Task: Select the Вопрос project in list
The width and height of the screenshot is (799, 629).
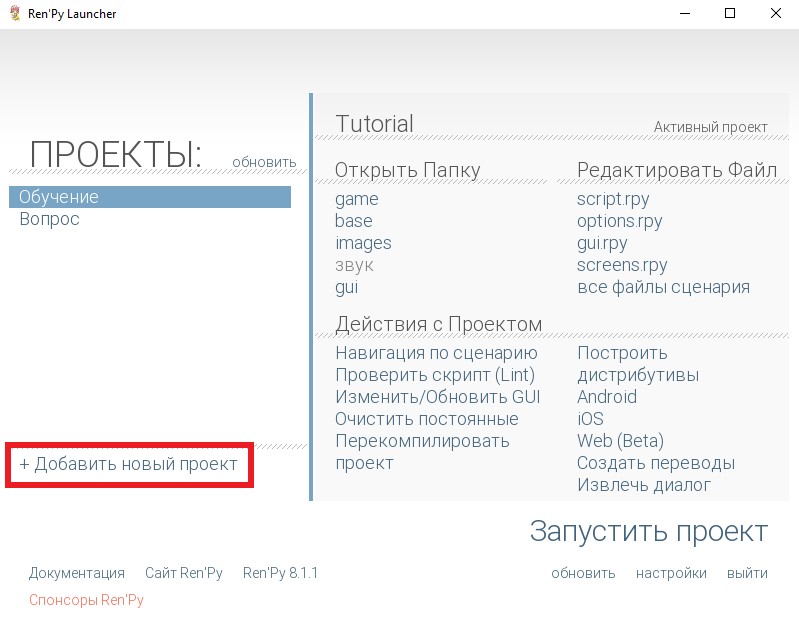Action: [49, 219]
